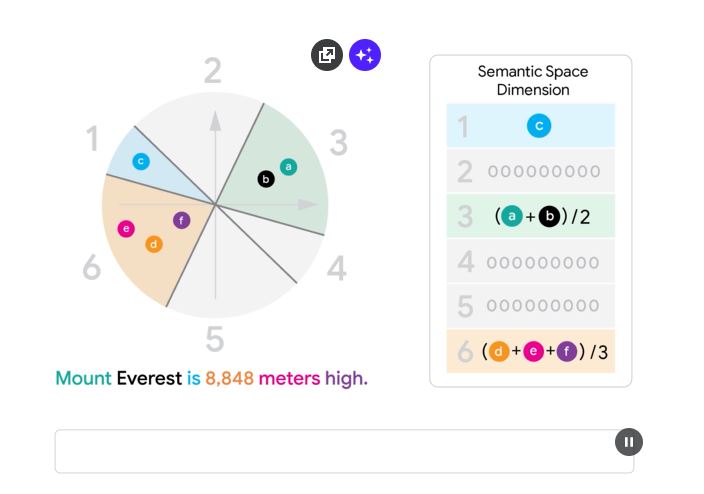The height and width of the screenshot is (494, 704).
Task: Click the purple sparkle AI icon
Action: click(365, 55)
